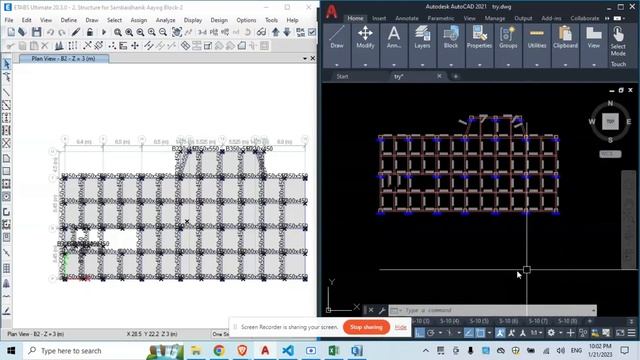The image size is (640, 360).
Task: Click Redo arrow in ETABS toolbar
Action: pos(62,32)
